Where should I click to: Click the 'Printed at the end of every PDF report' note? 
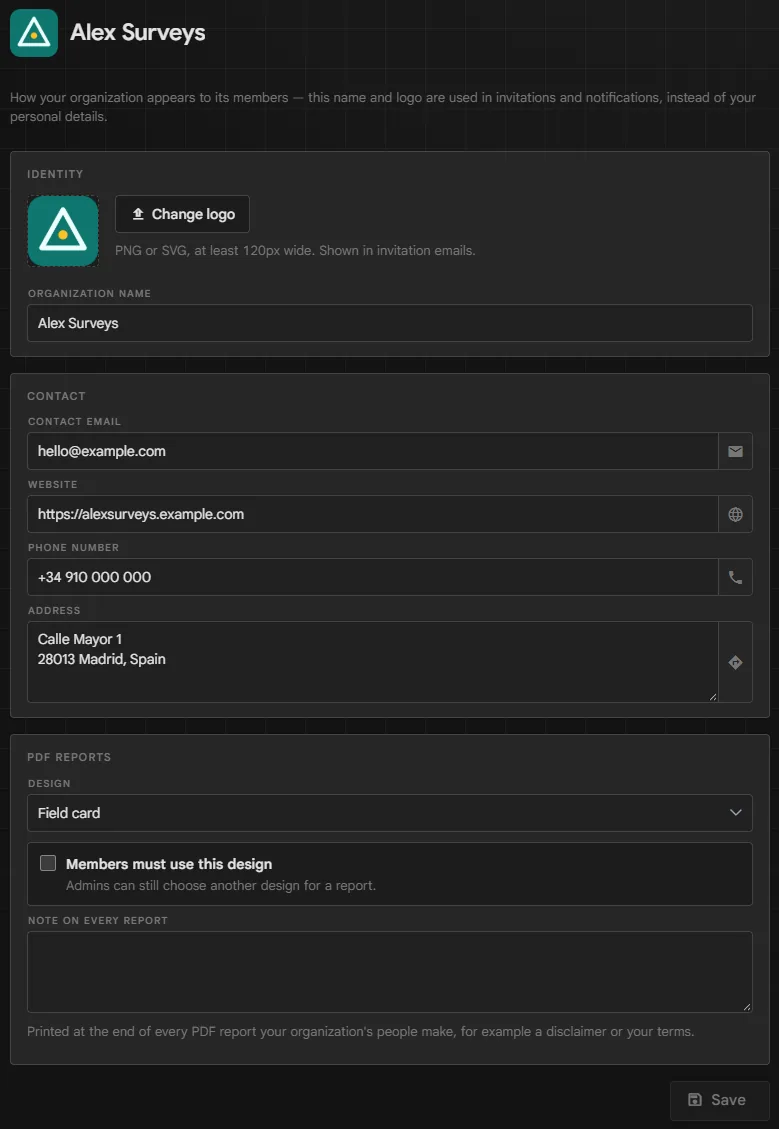pyautogui.click(x=361, y=1032)
